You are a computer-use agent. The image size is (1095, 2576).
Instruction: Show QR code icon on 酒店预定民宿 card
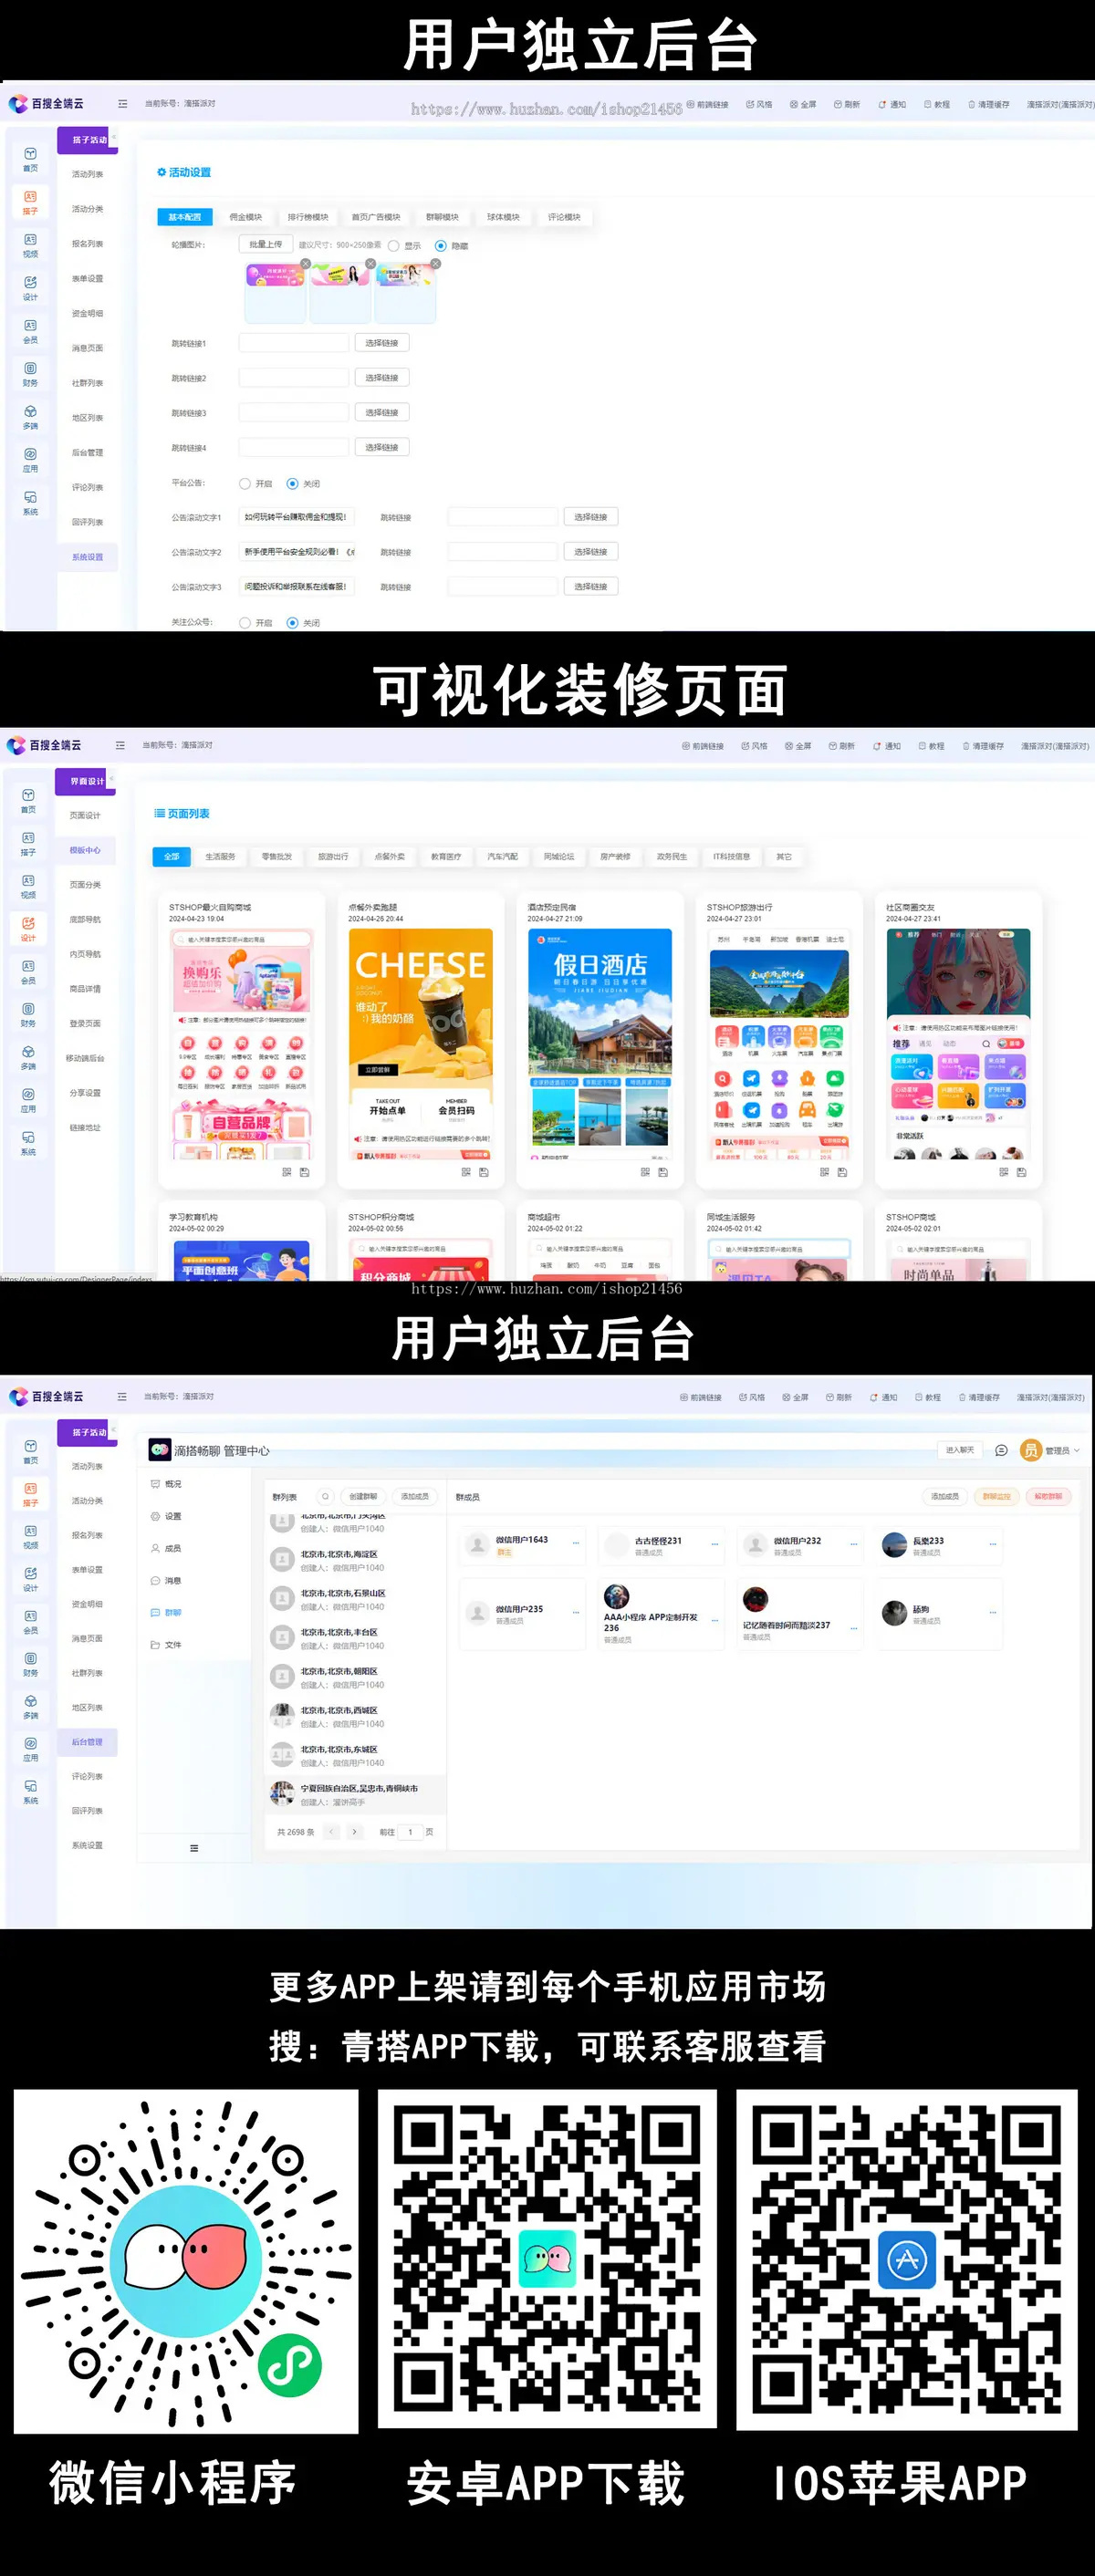pos(645,1172)
